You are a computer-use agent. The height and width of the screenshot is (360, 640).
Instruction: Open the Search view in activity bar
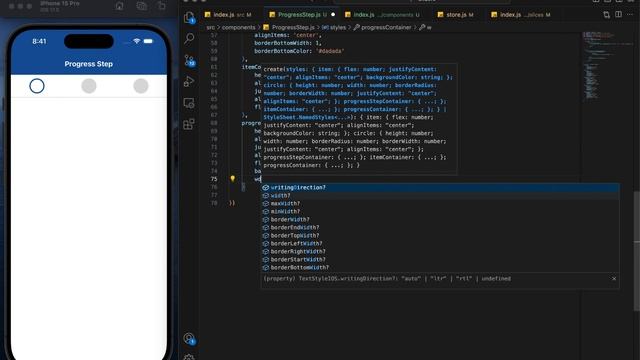(x=189, y=38)
